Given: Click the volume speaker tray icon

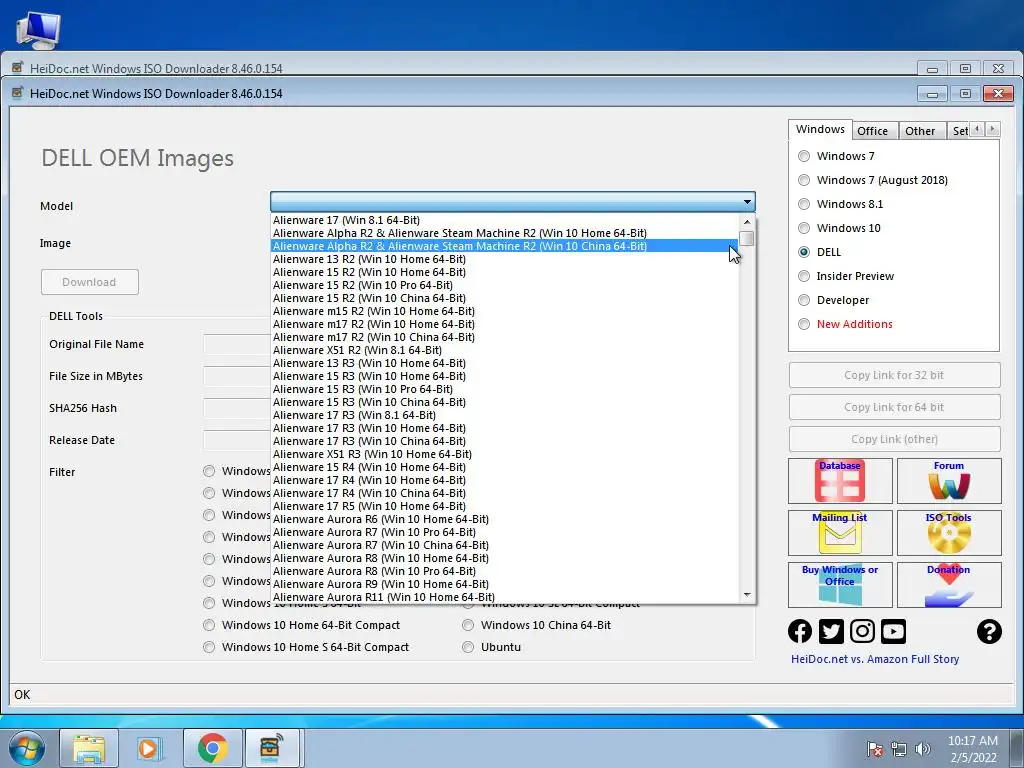Looking at the screenshot, I should (x=923, y=749).
